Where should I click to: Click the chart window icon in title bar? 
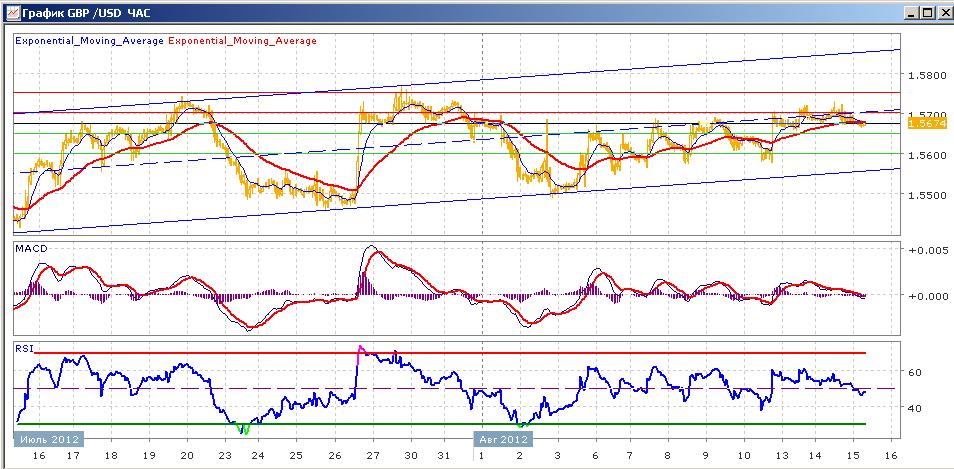(x=12, y=12)
